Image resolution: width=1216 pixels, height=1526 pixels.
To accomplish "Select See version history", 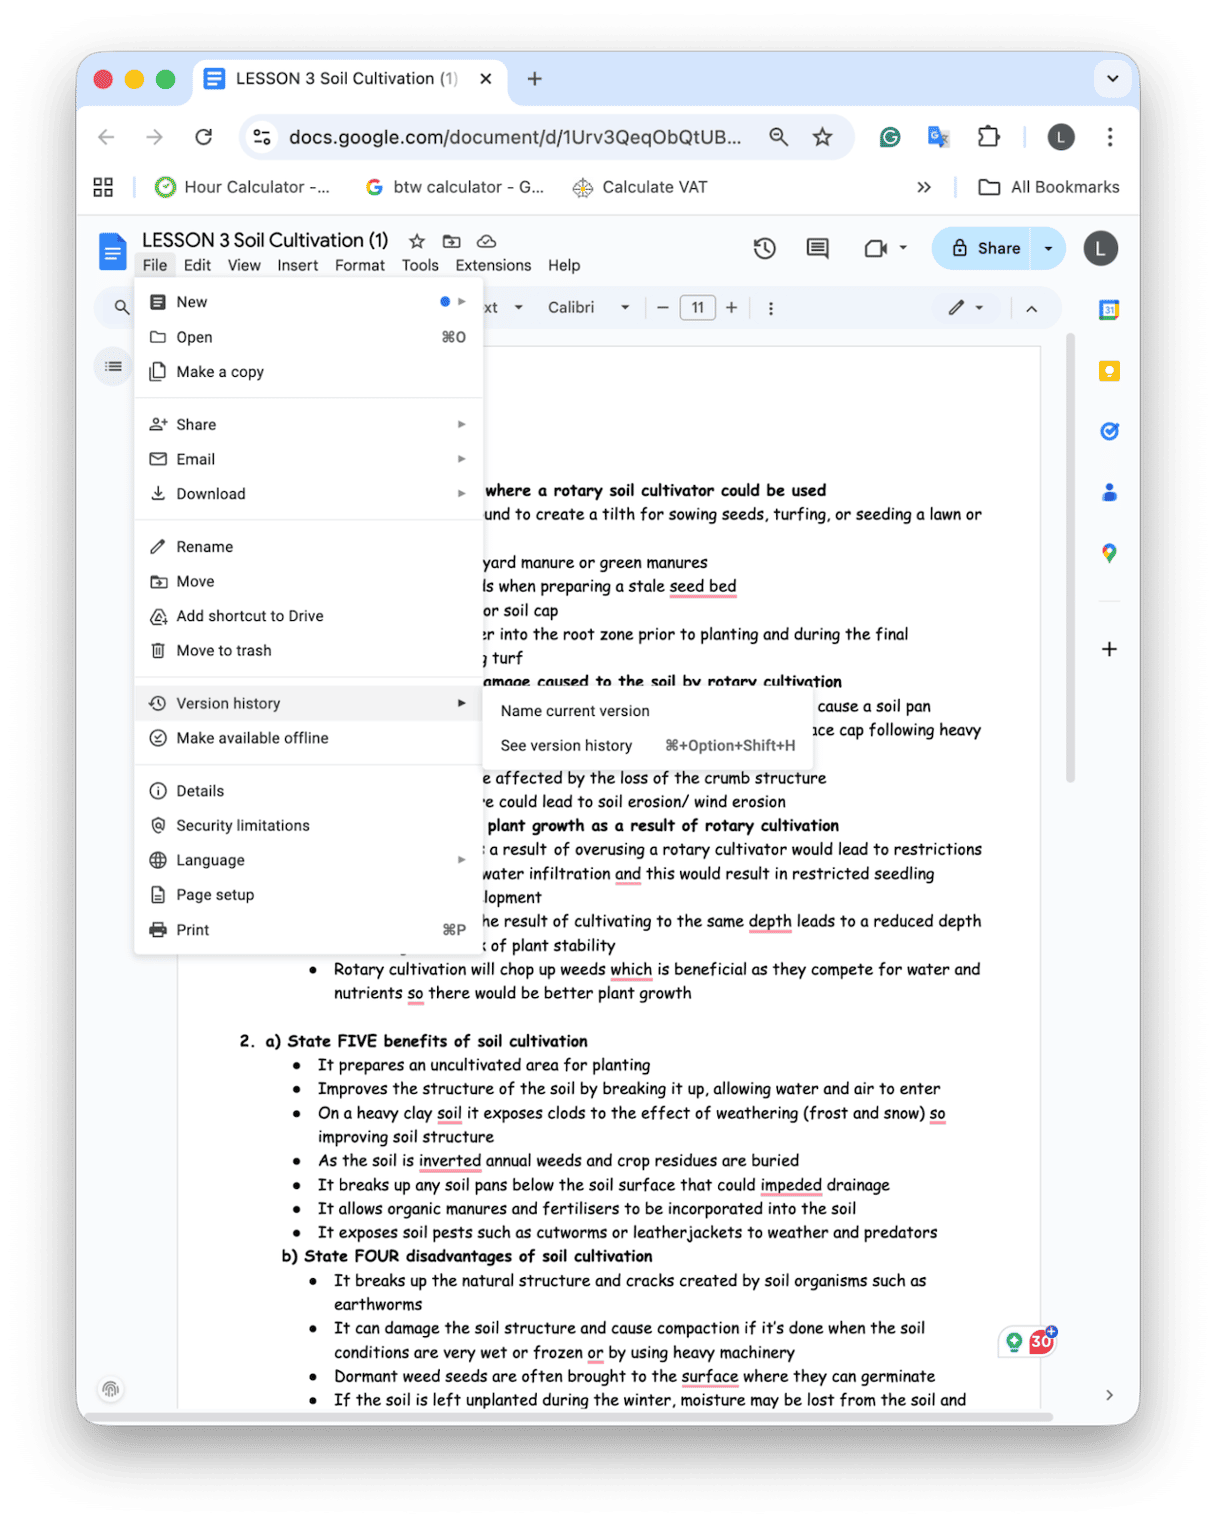I will click(566, 745).
